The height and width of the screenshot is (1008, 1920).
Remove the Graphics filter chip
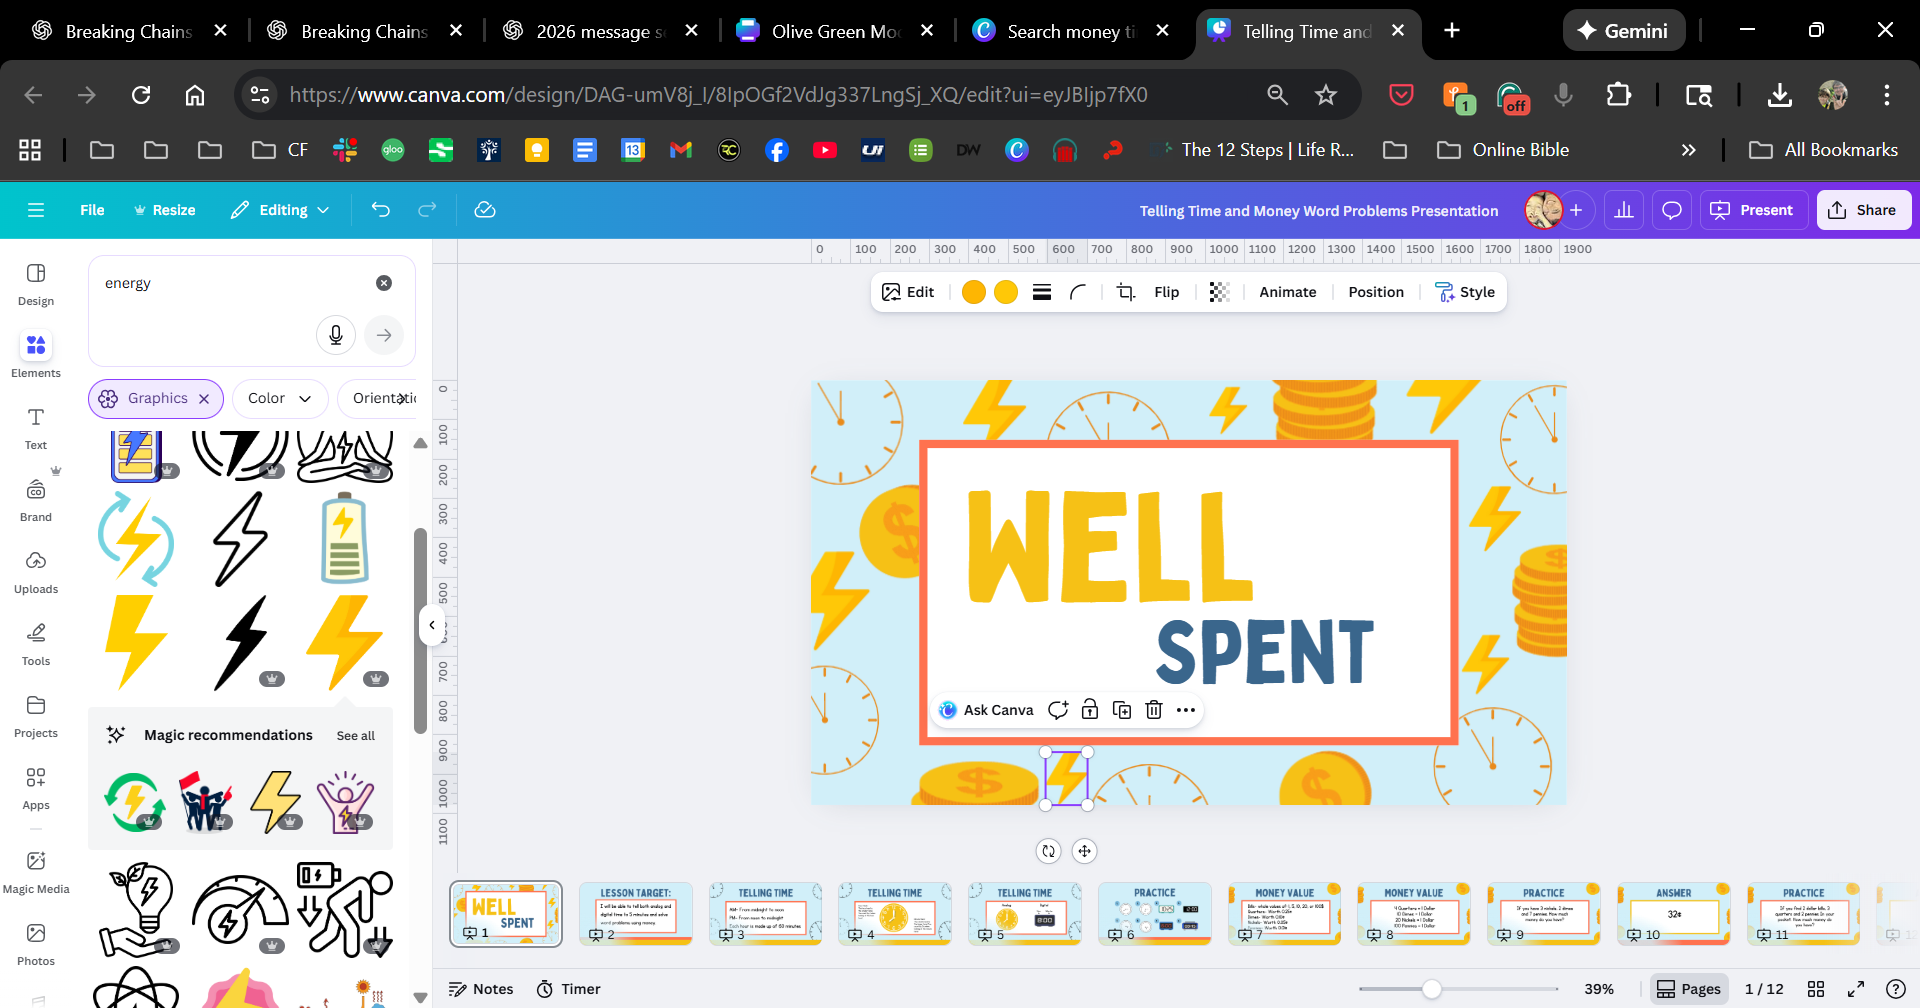pyautogui.click(x=204, y=399)
